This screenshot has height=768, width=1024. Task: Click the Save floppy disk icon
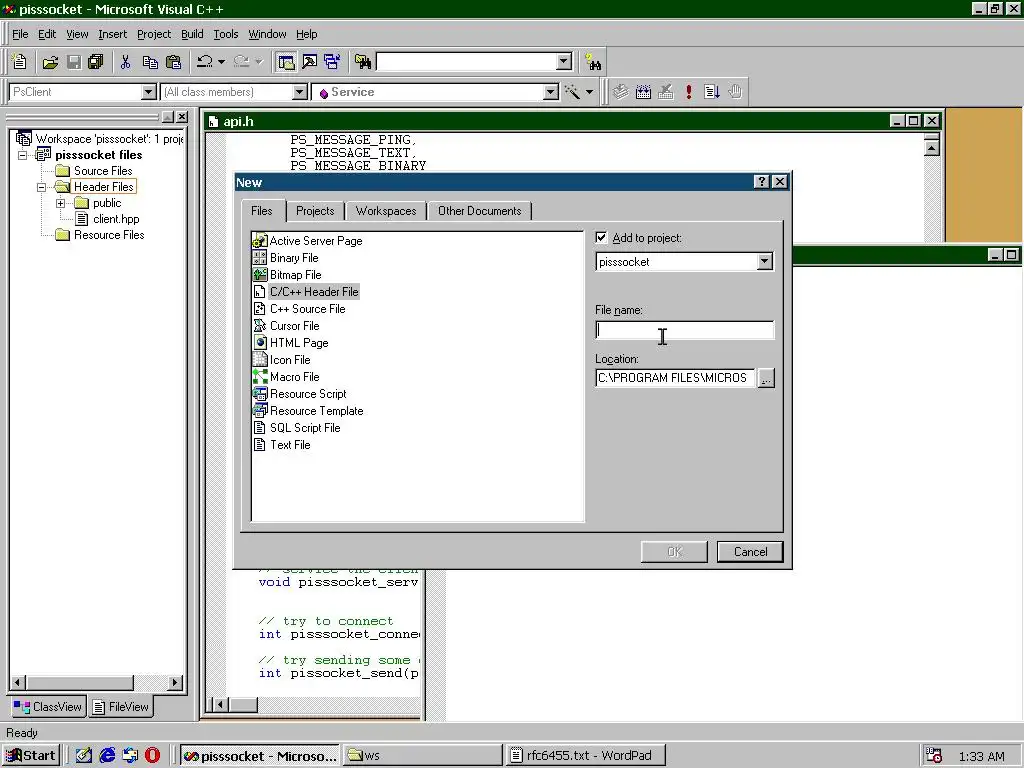pos(74,62)
